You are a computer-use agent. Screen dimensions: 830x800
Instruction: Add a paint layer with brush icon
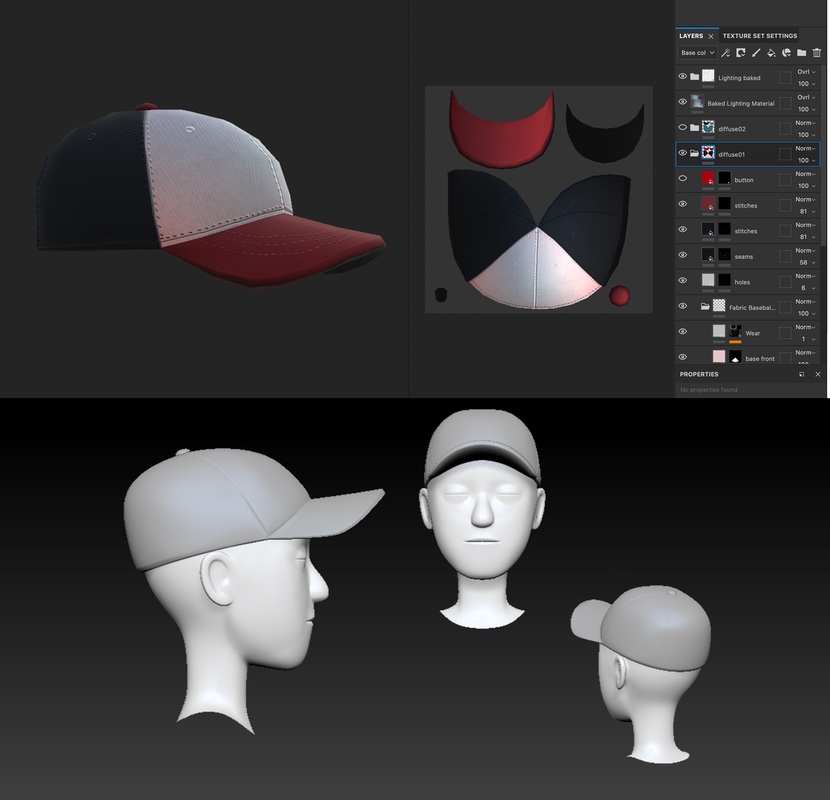click(x=756, y=52)
